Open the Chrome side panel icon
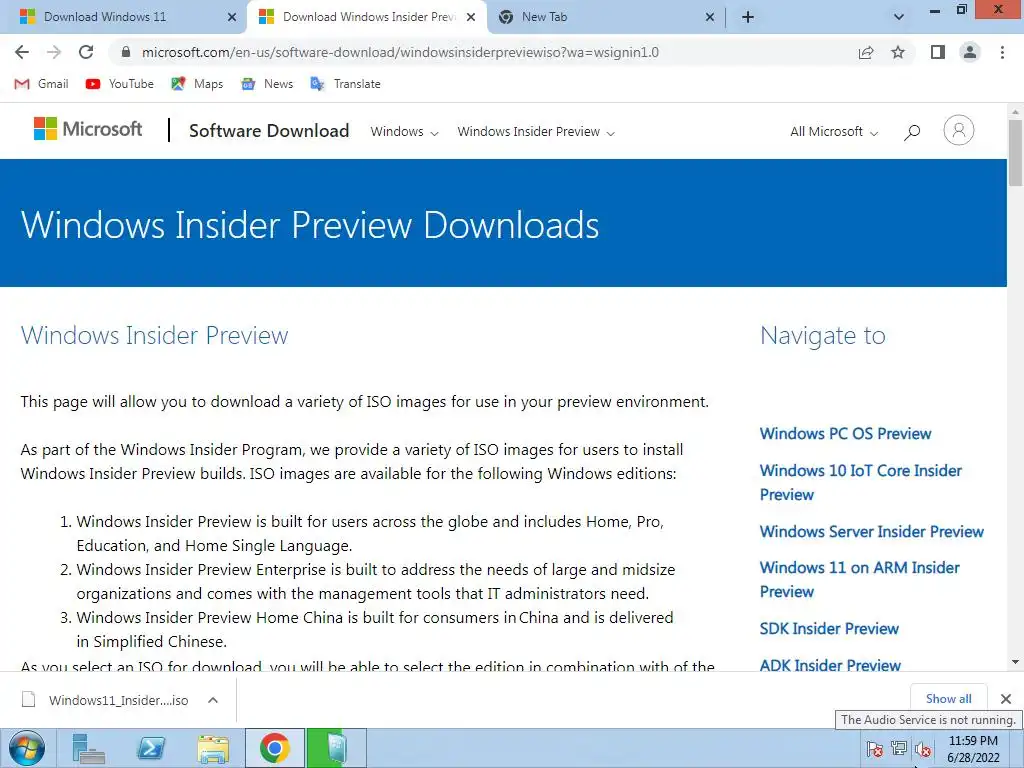Screen dimensions: 1024x768 (938, 52)
